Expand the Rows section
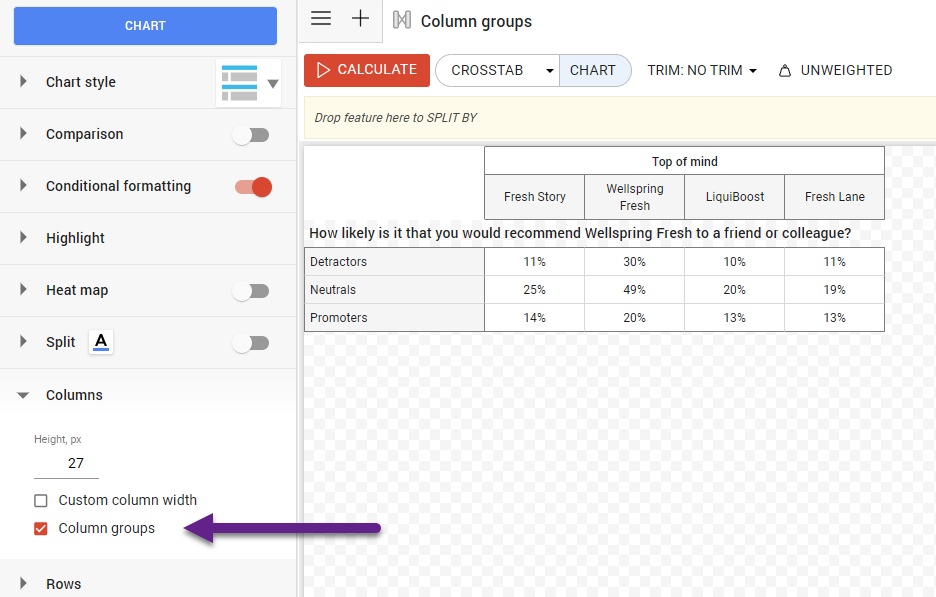 [21, 584]
